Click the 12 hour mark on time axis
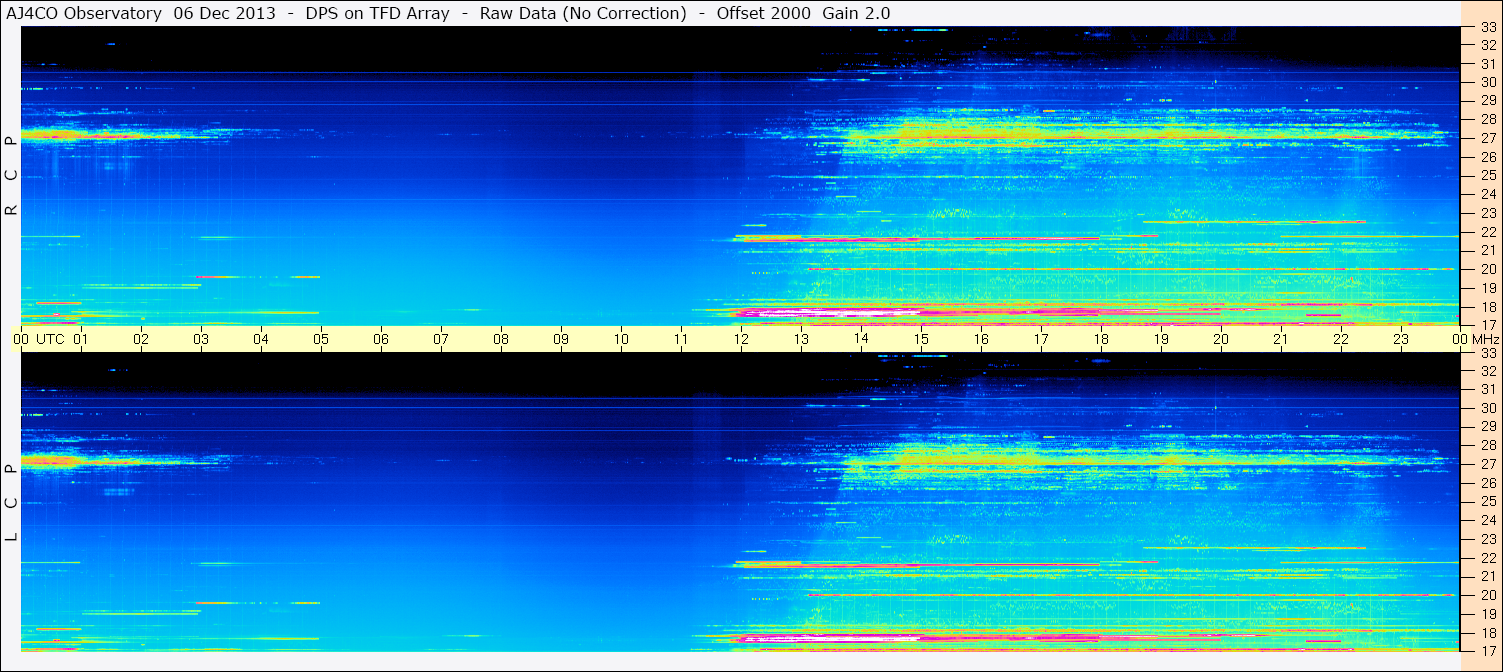 (x=741, y=339)
